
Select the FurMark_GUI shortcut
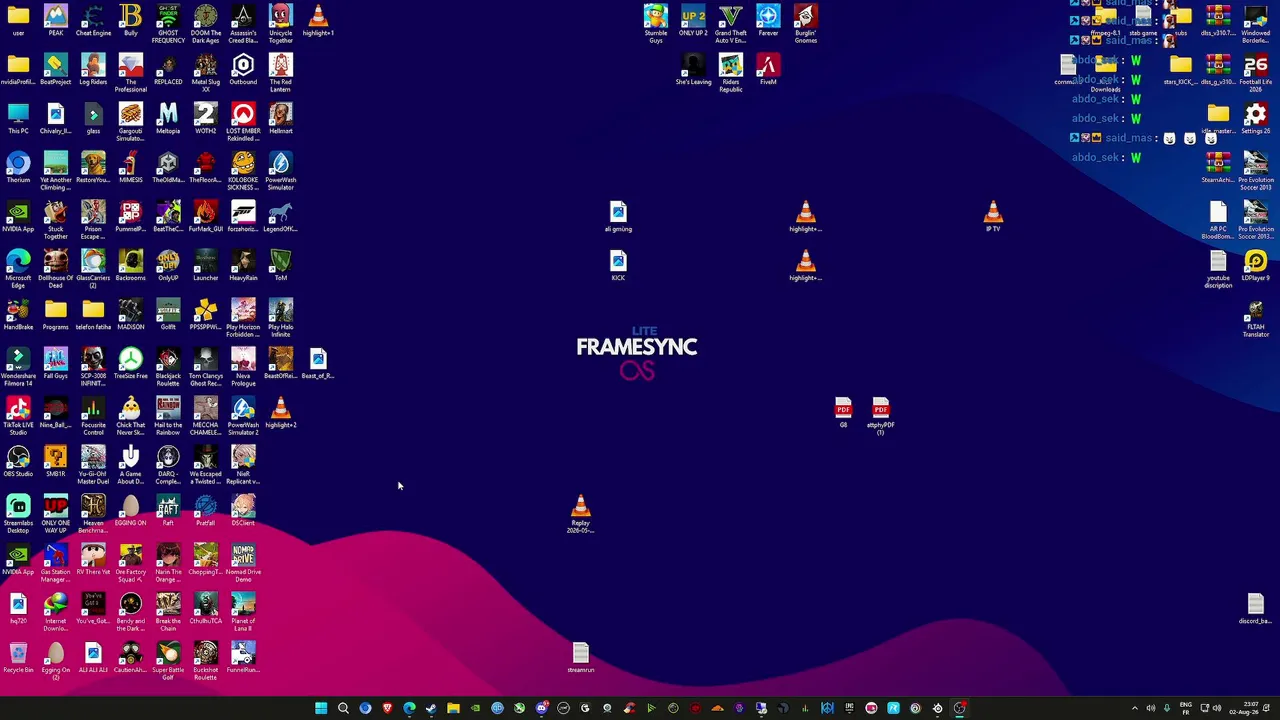205,217
